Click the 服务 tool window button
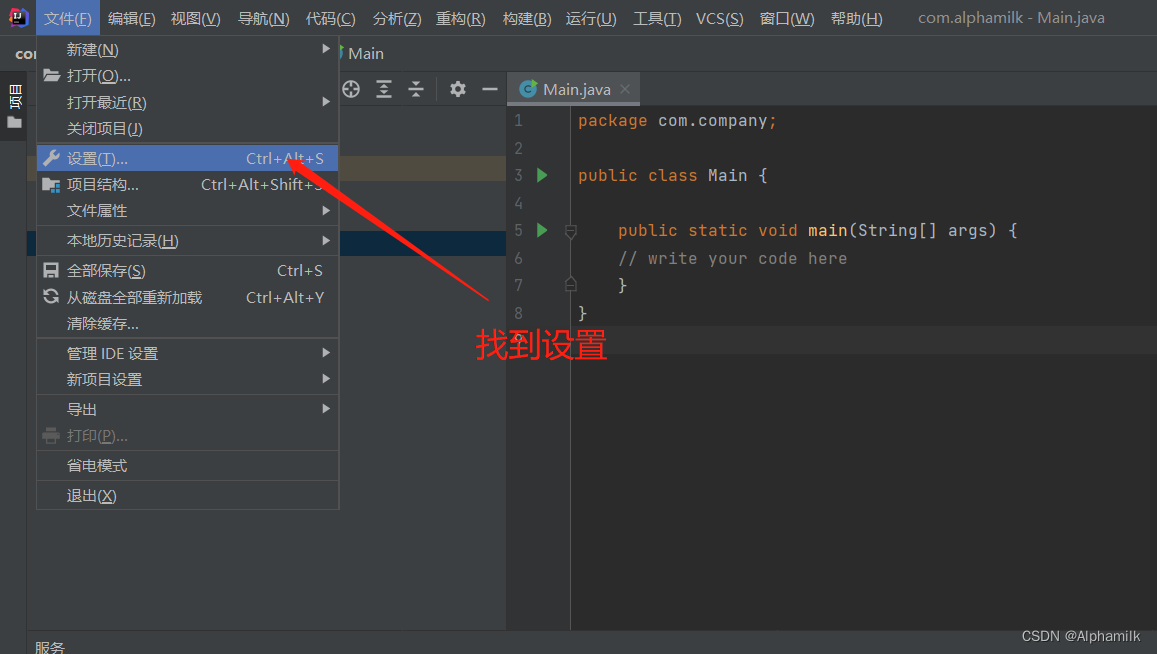The image size is (1157, 654). tap(49, 646)
